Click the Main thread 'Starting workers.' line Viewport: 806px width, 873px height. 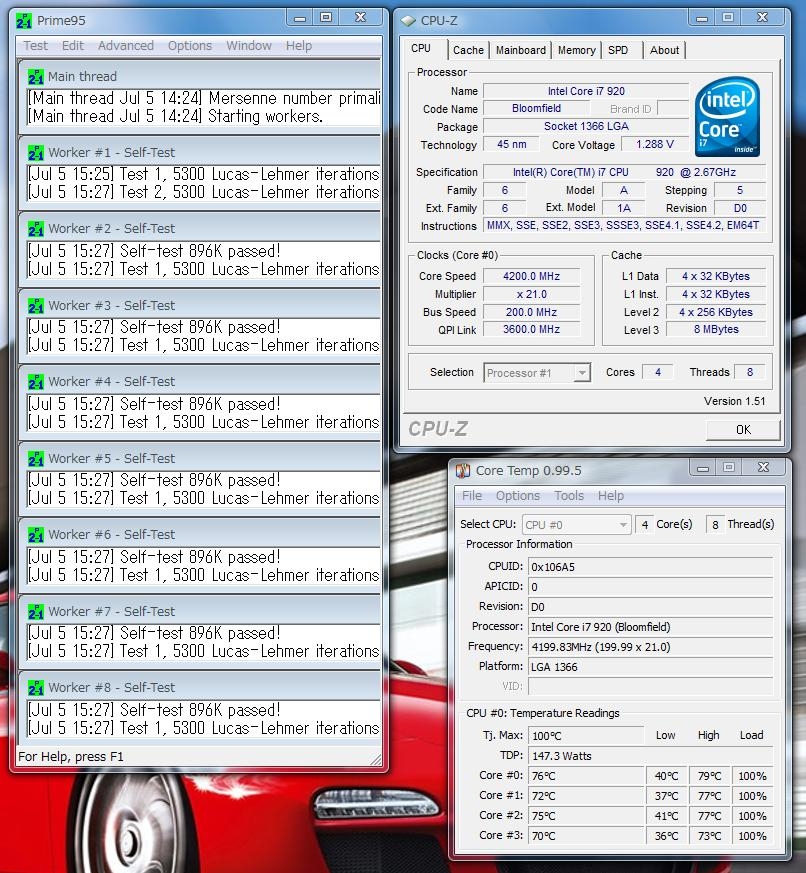[x=175, y=116]
